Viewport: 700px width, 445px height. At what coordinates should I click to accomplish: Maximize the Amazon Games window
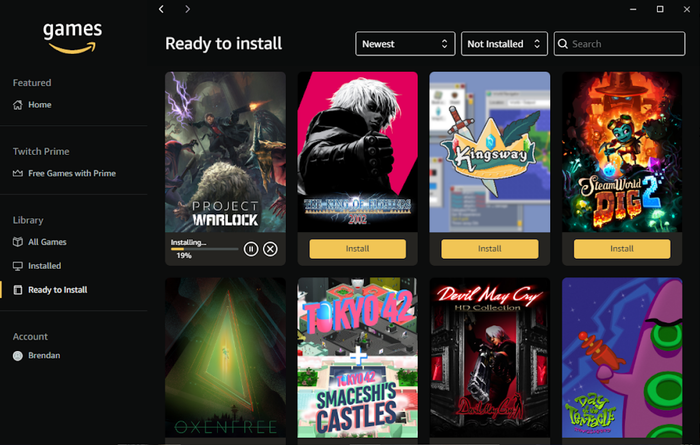click(660, 9)
